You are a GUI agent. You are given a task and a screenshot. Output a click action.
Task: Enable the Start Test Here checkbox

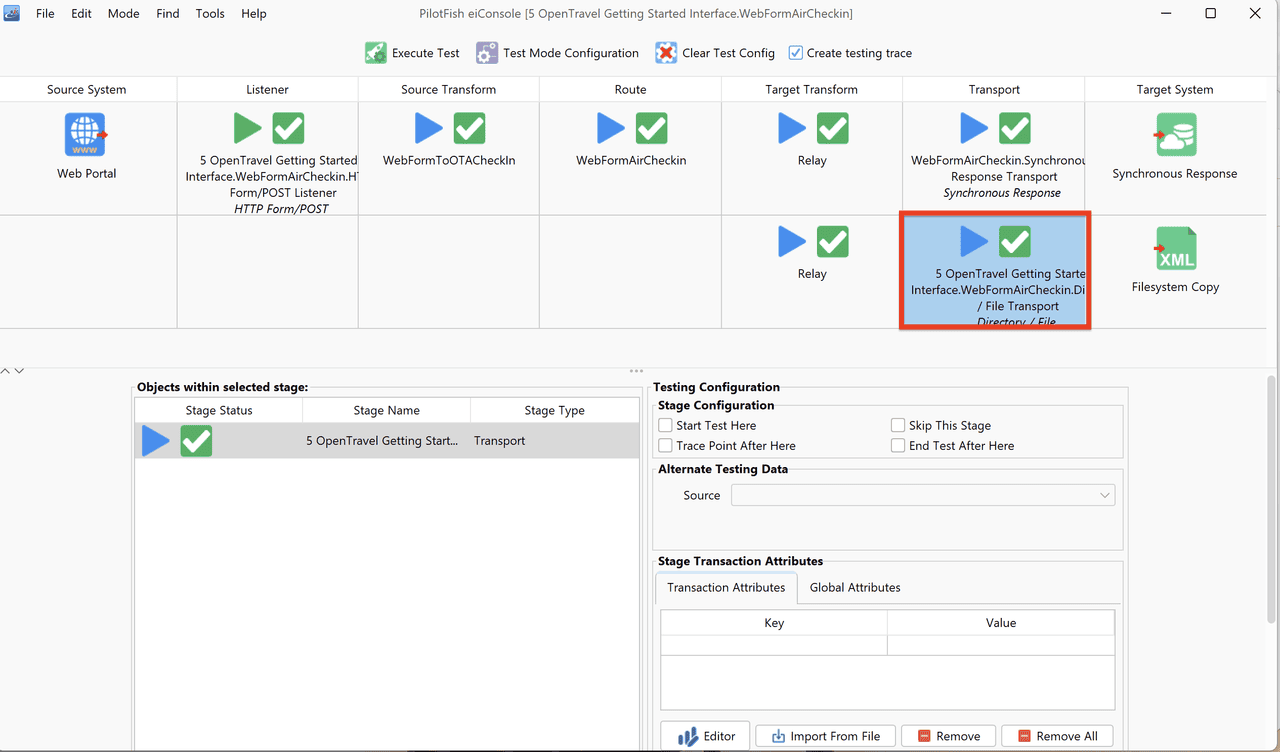[x=665, y=425]
